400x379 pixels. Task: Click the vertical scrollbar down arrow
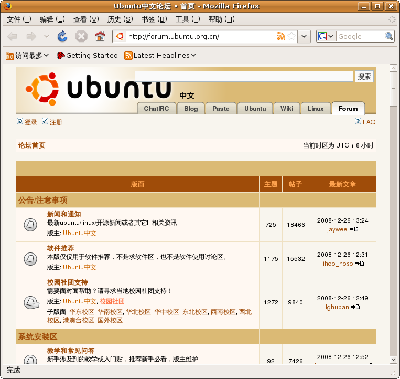(393, 361)
